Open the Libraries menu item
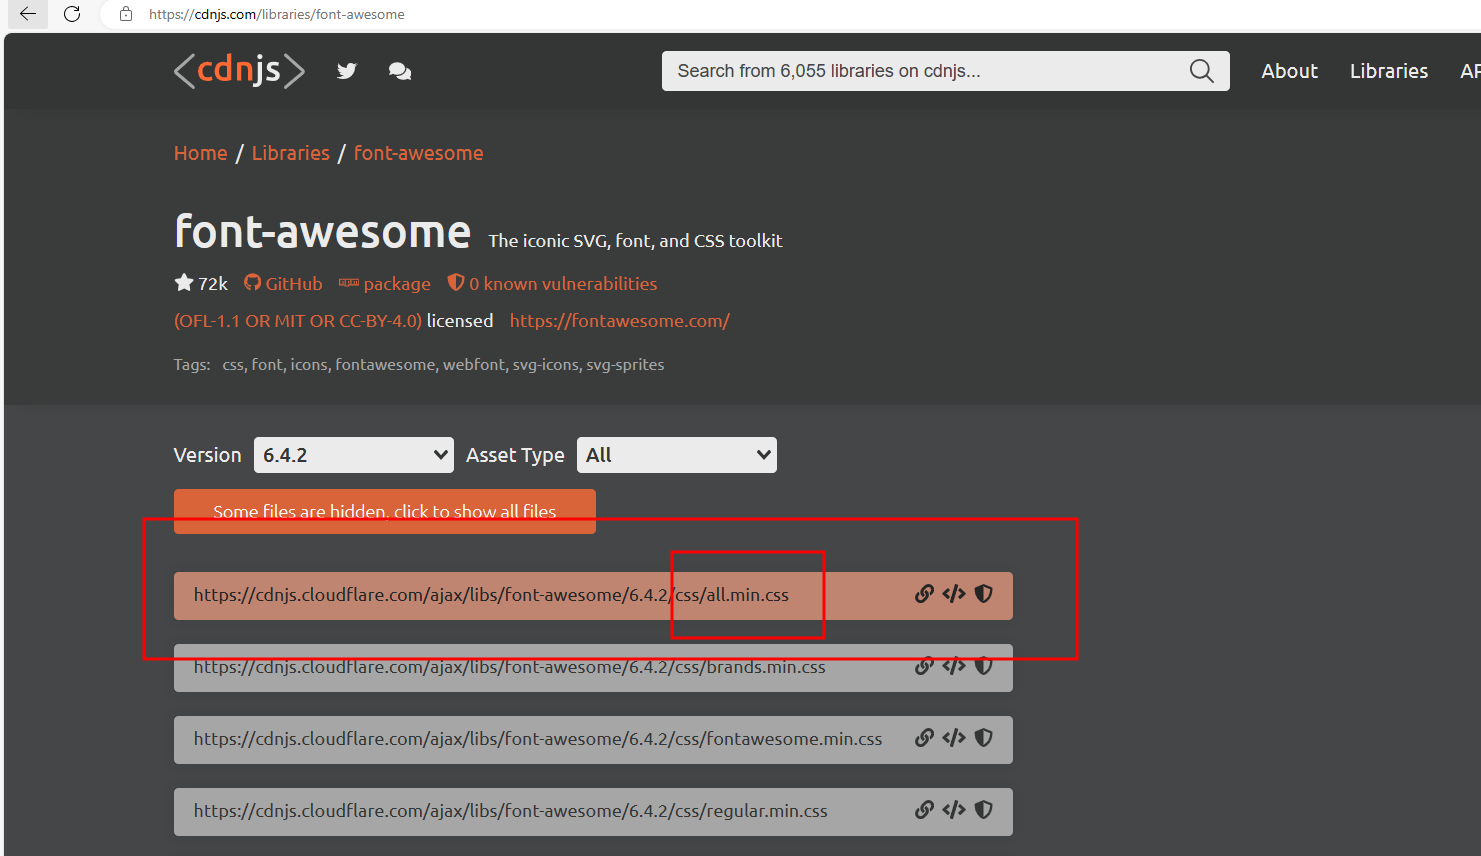This screenshot has width=1481, height=856. pos(1389,71)
